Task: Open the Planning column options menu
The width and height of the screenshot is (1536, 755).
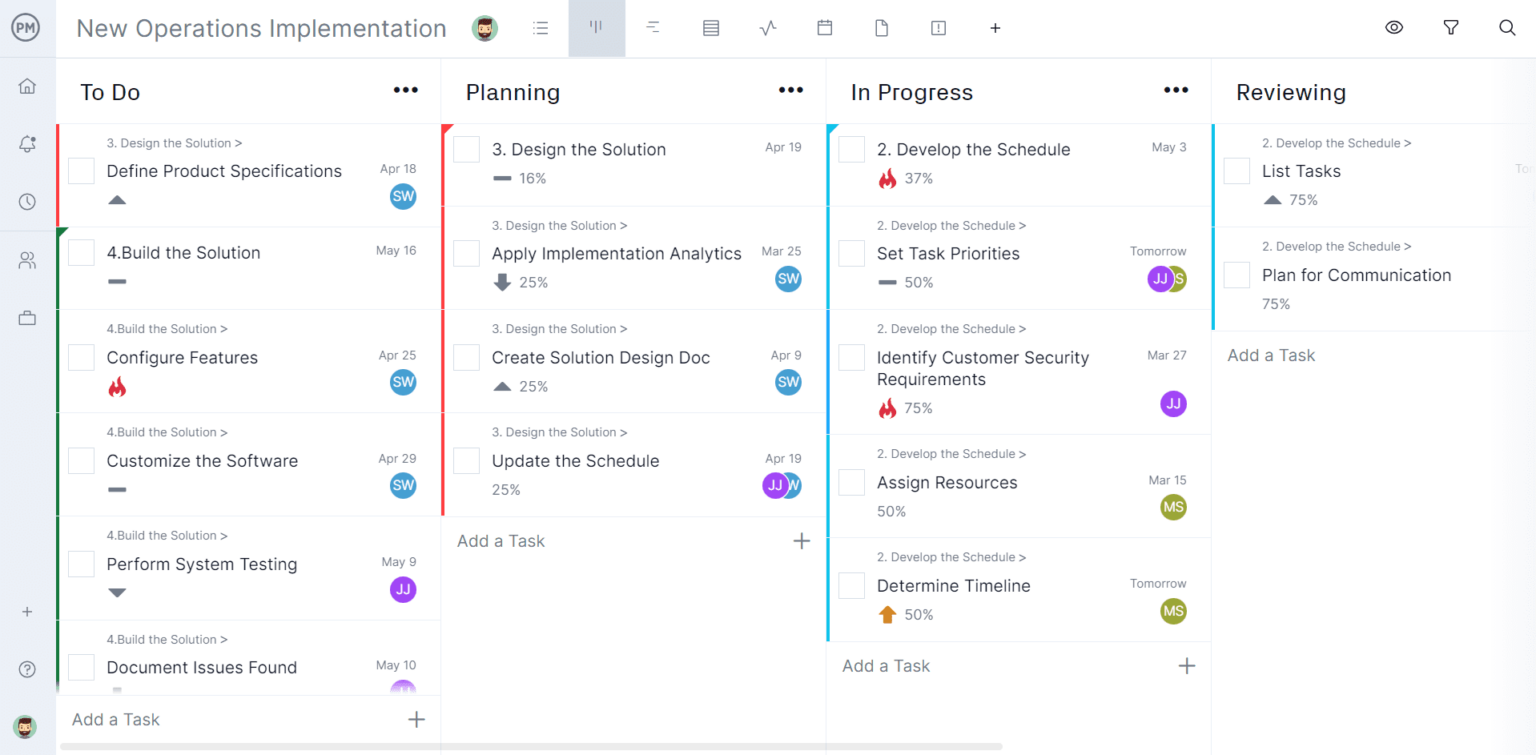Action: (x=790, y=91)
